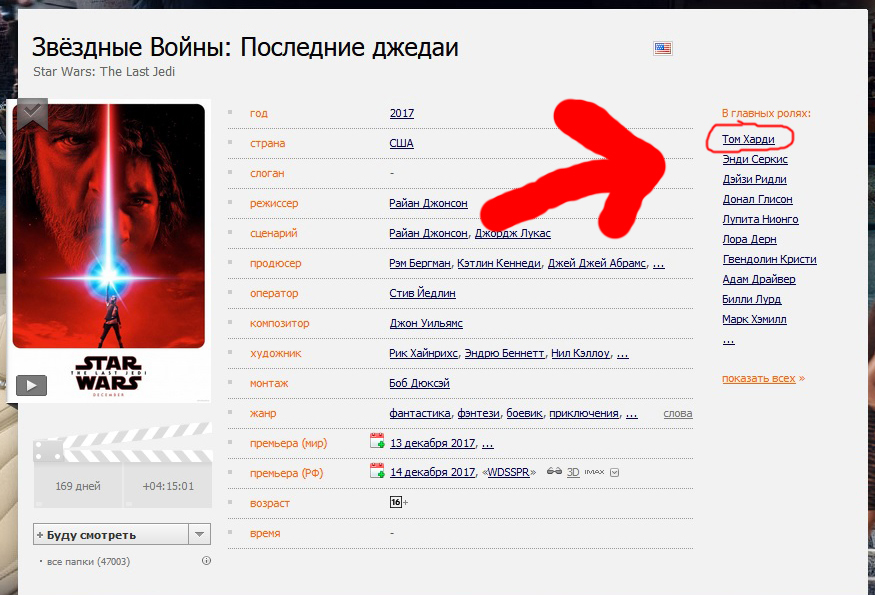Open actress Дэйзи Ридли link
The height and width of the screenshot is (595, 875).
(754, 179)
